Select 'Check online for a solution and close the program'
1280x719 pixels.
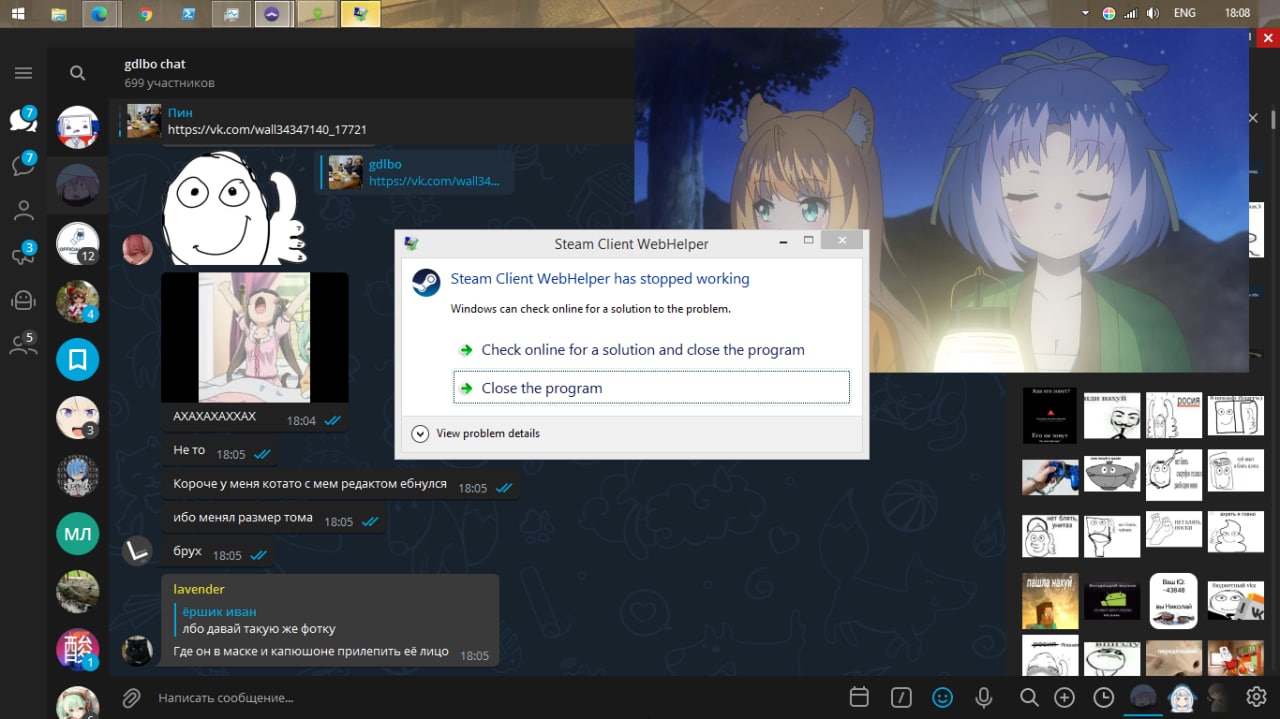(643, 350)
